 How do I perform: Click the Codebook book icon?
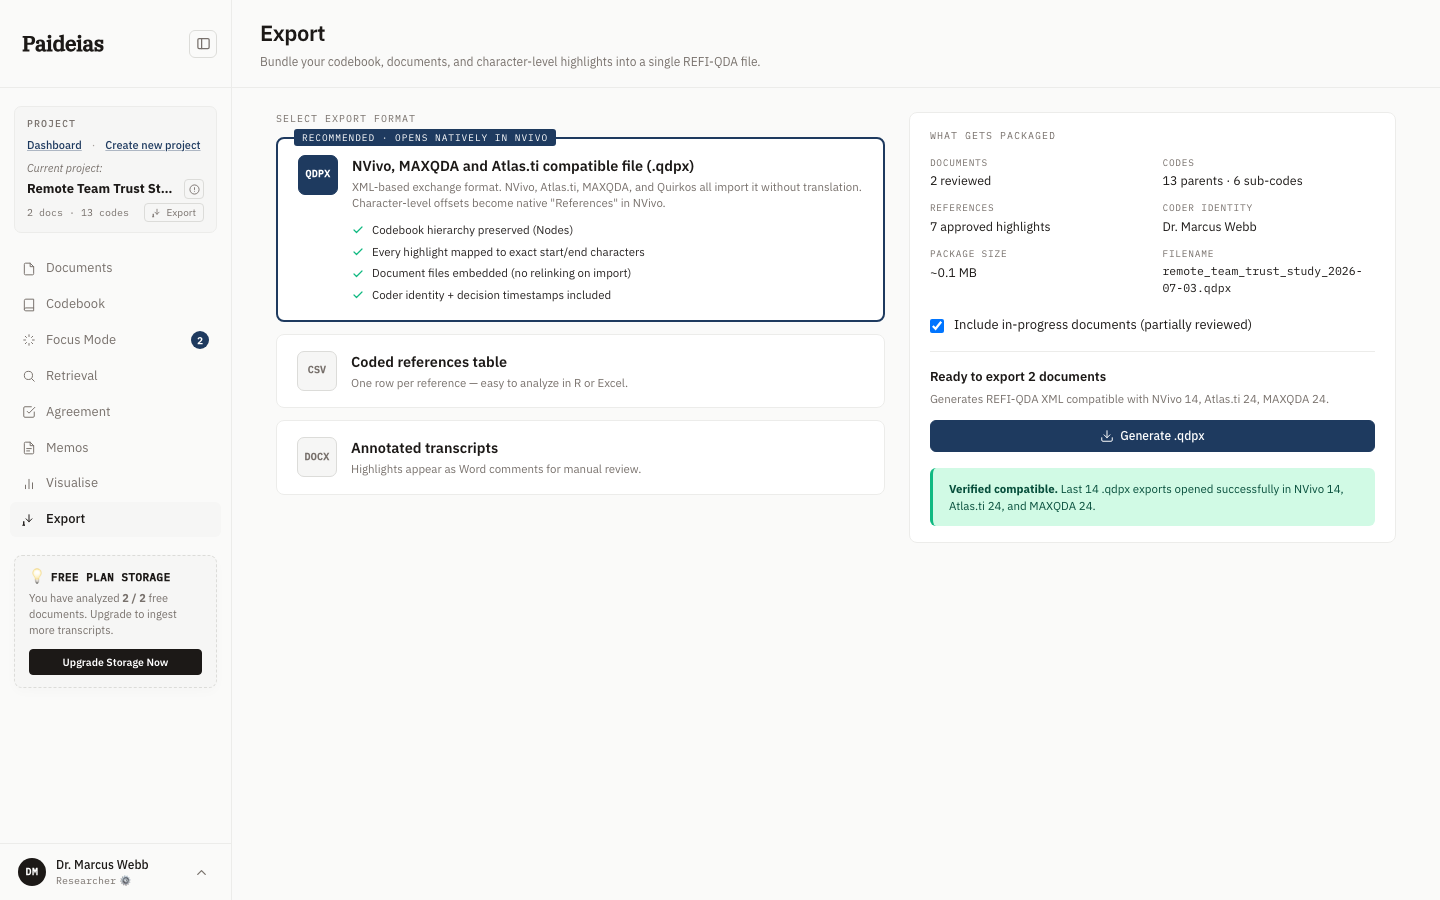click(29, 304)
